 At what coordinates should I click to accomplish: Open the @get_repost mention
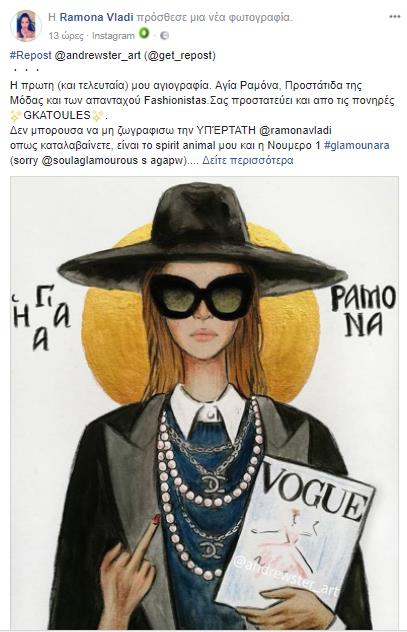point(180,55)
